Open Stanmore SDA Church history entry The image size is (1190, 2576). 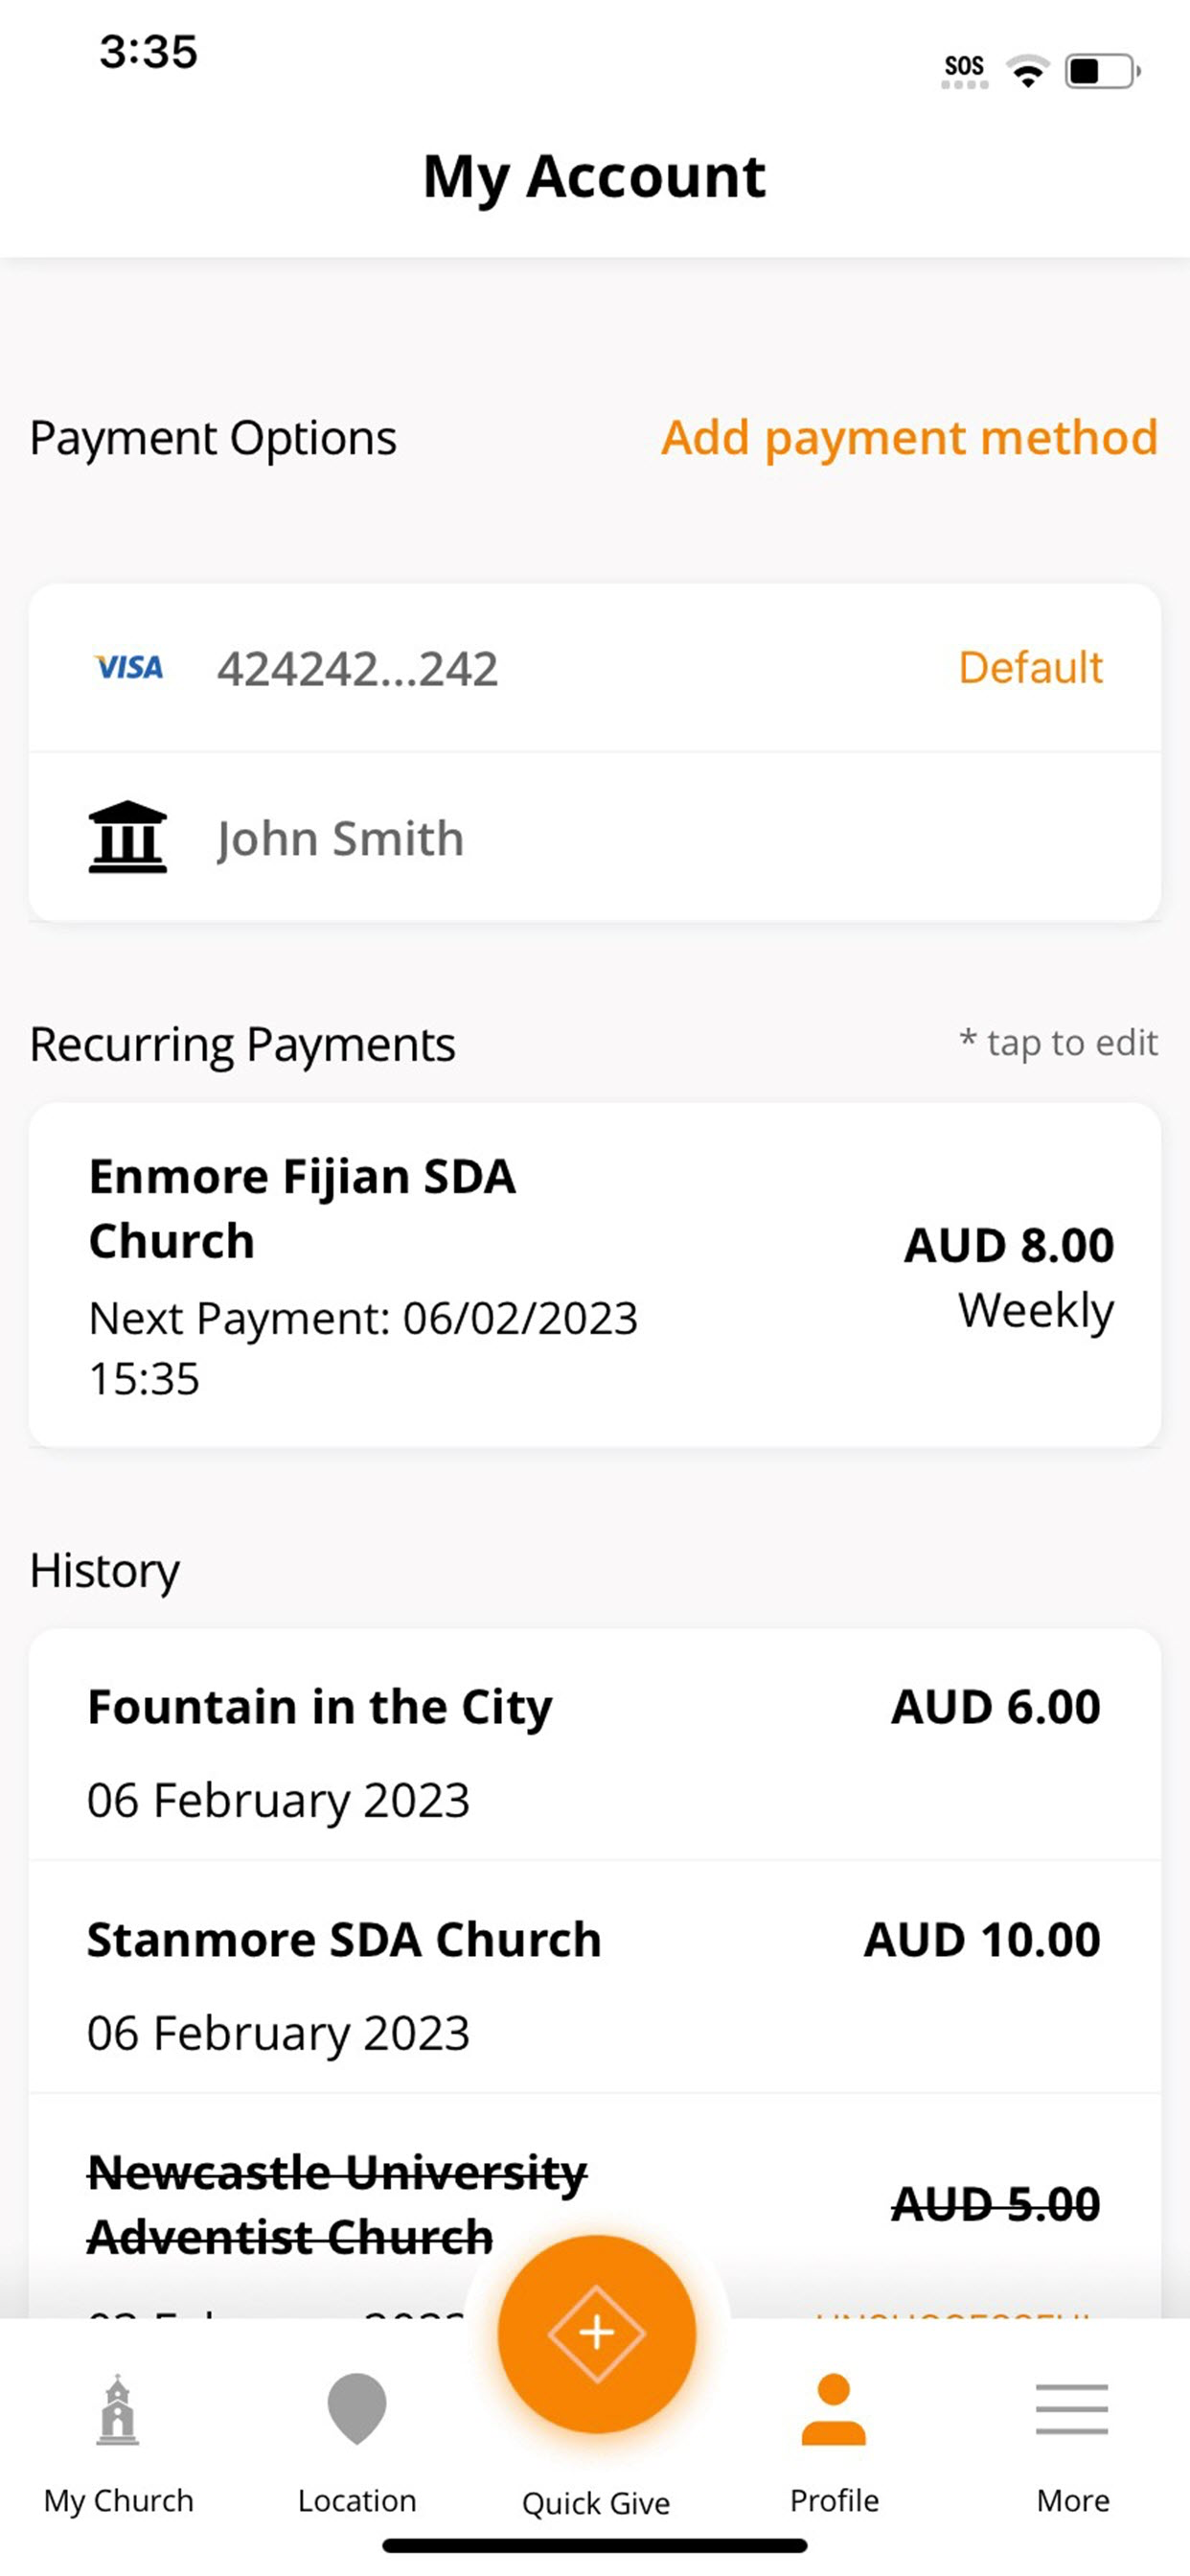[594, 1978]
